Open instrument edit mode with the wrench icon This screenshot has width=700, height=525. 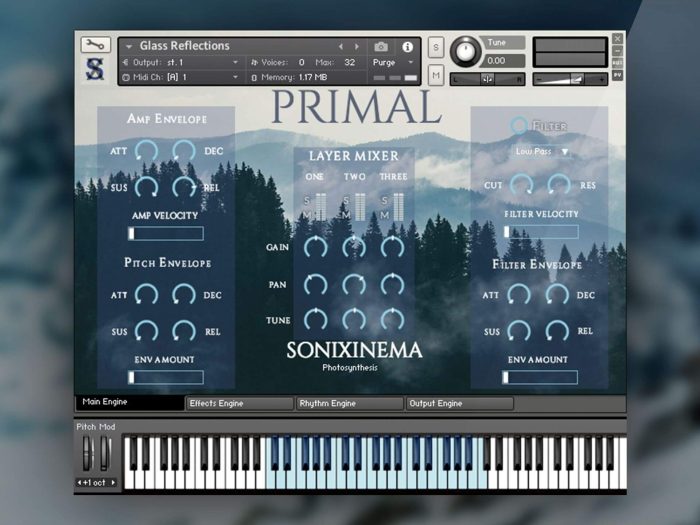pyautogui.click(x=96, y=45)
